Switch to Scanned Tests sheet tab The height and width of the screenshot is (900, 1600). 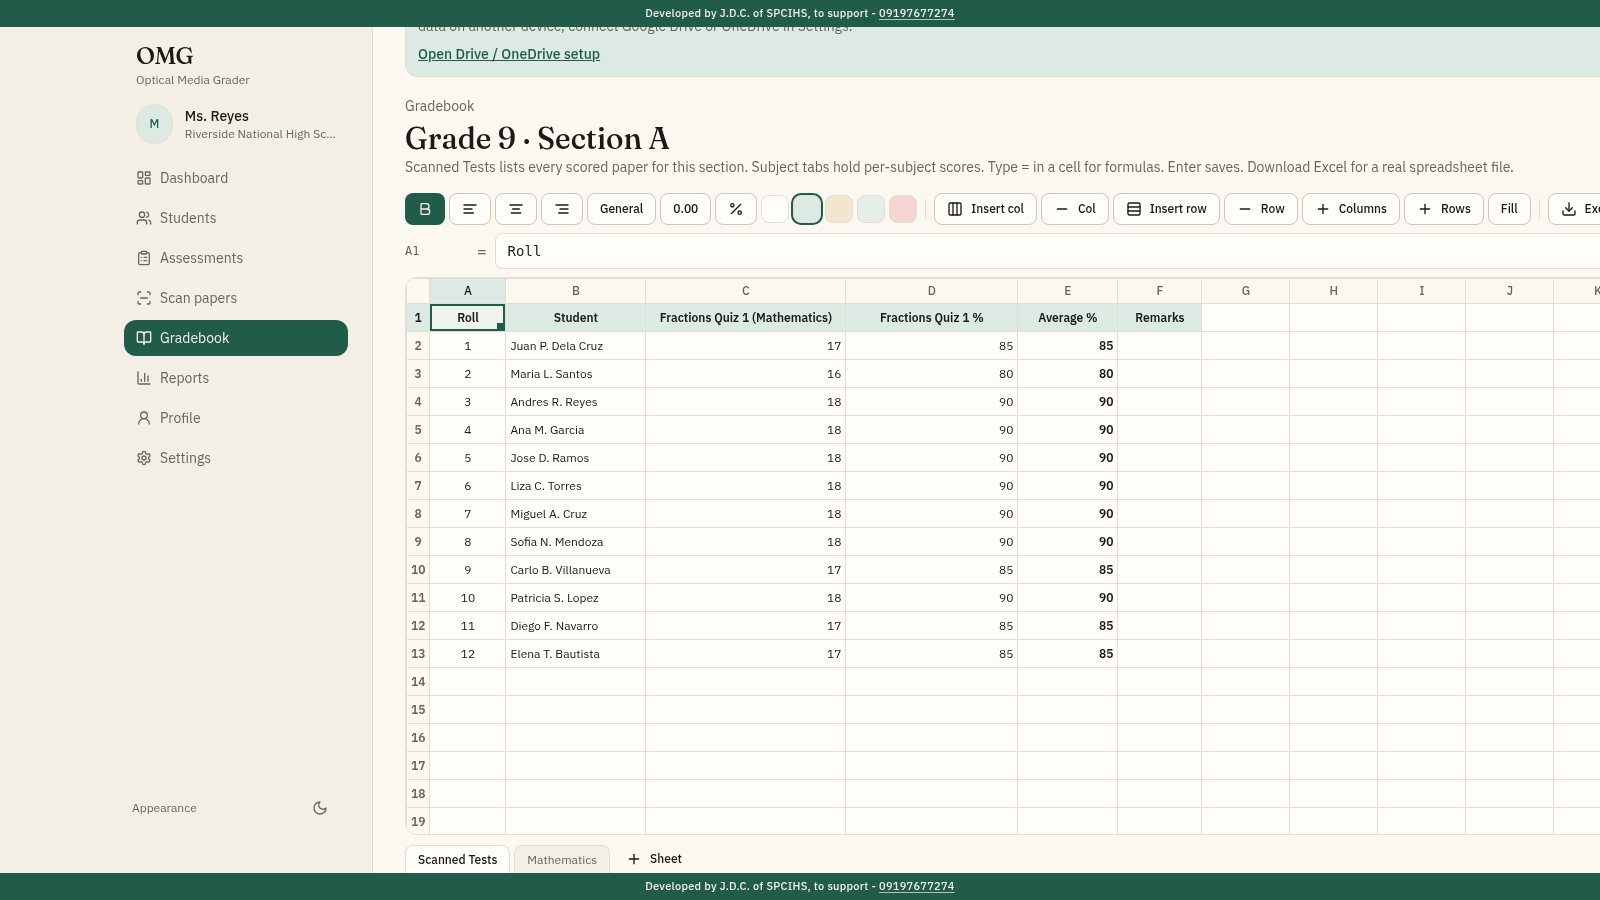coord(457,859)
